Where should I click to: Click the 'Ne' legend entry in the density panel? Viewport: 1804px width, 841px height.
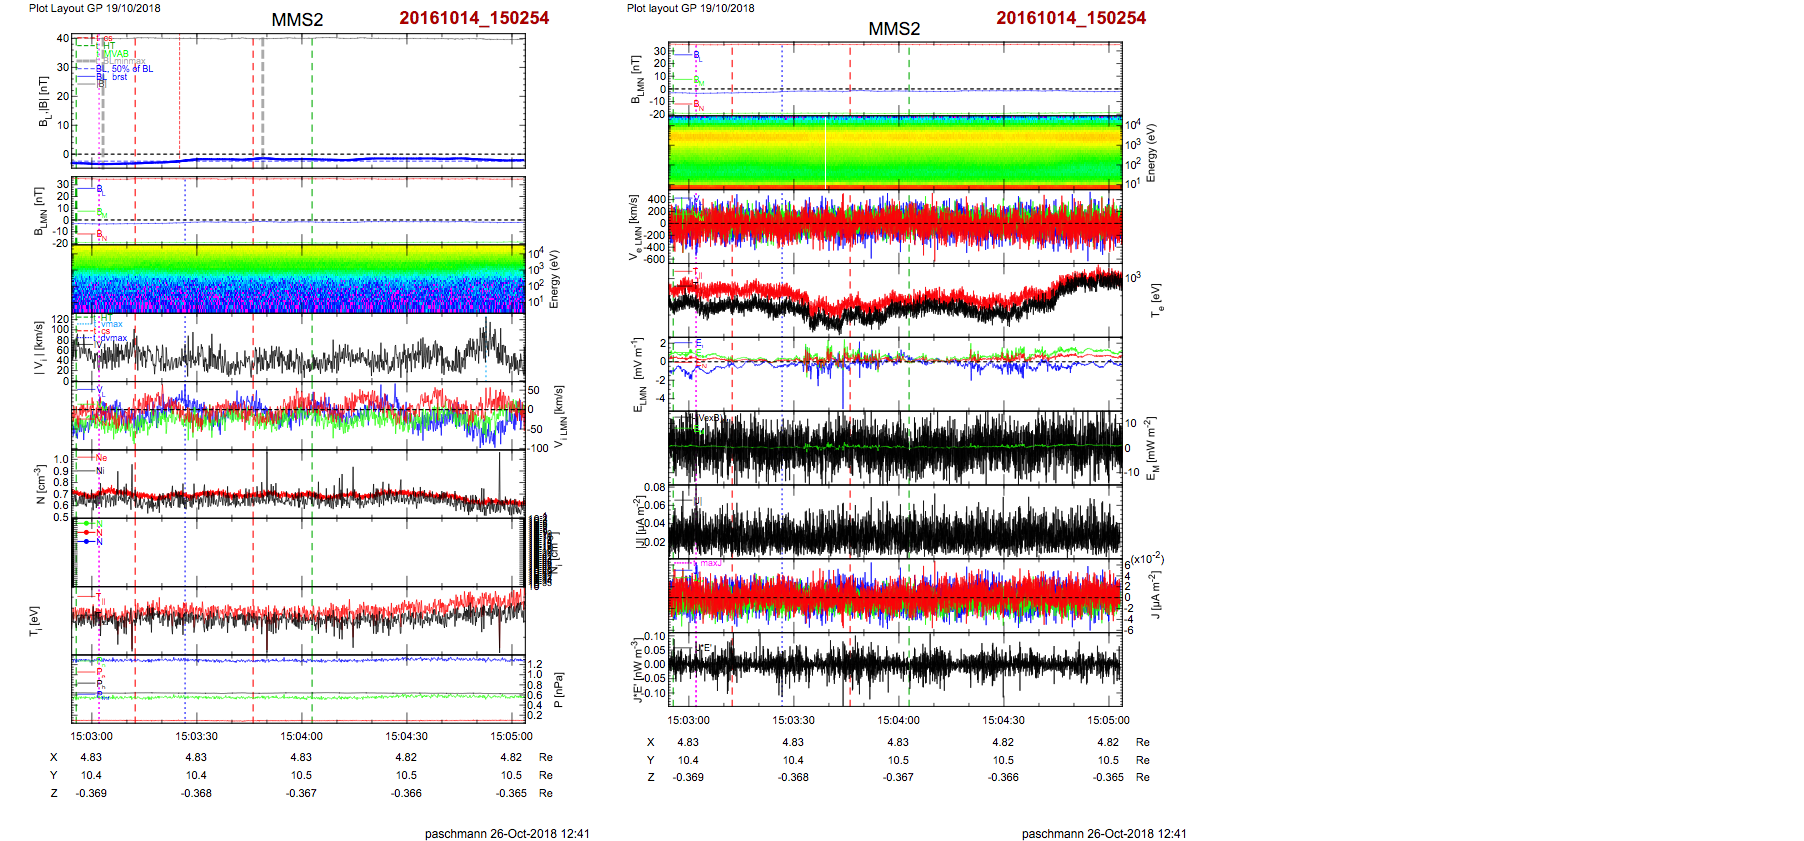coord(101,458)
